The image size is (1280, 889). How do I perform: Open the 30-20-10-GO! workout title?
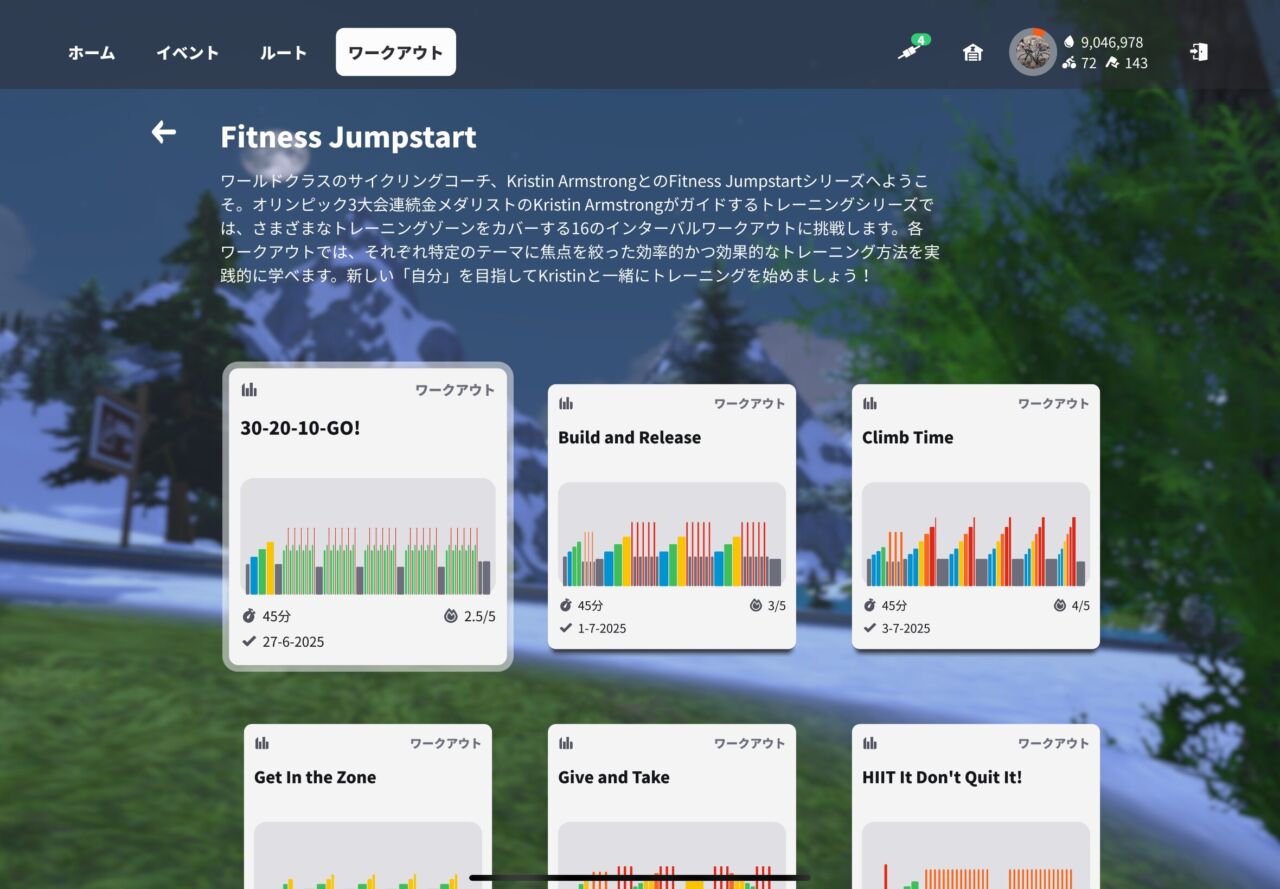[300, 428]
